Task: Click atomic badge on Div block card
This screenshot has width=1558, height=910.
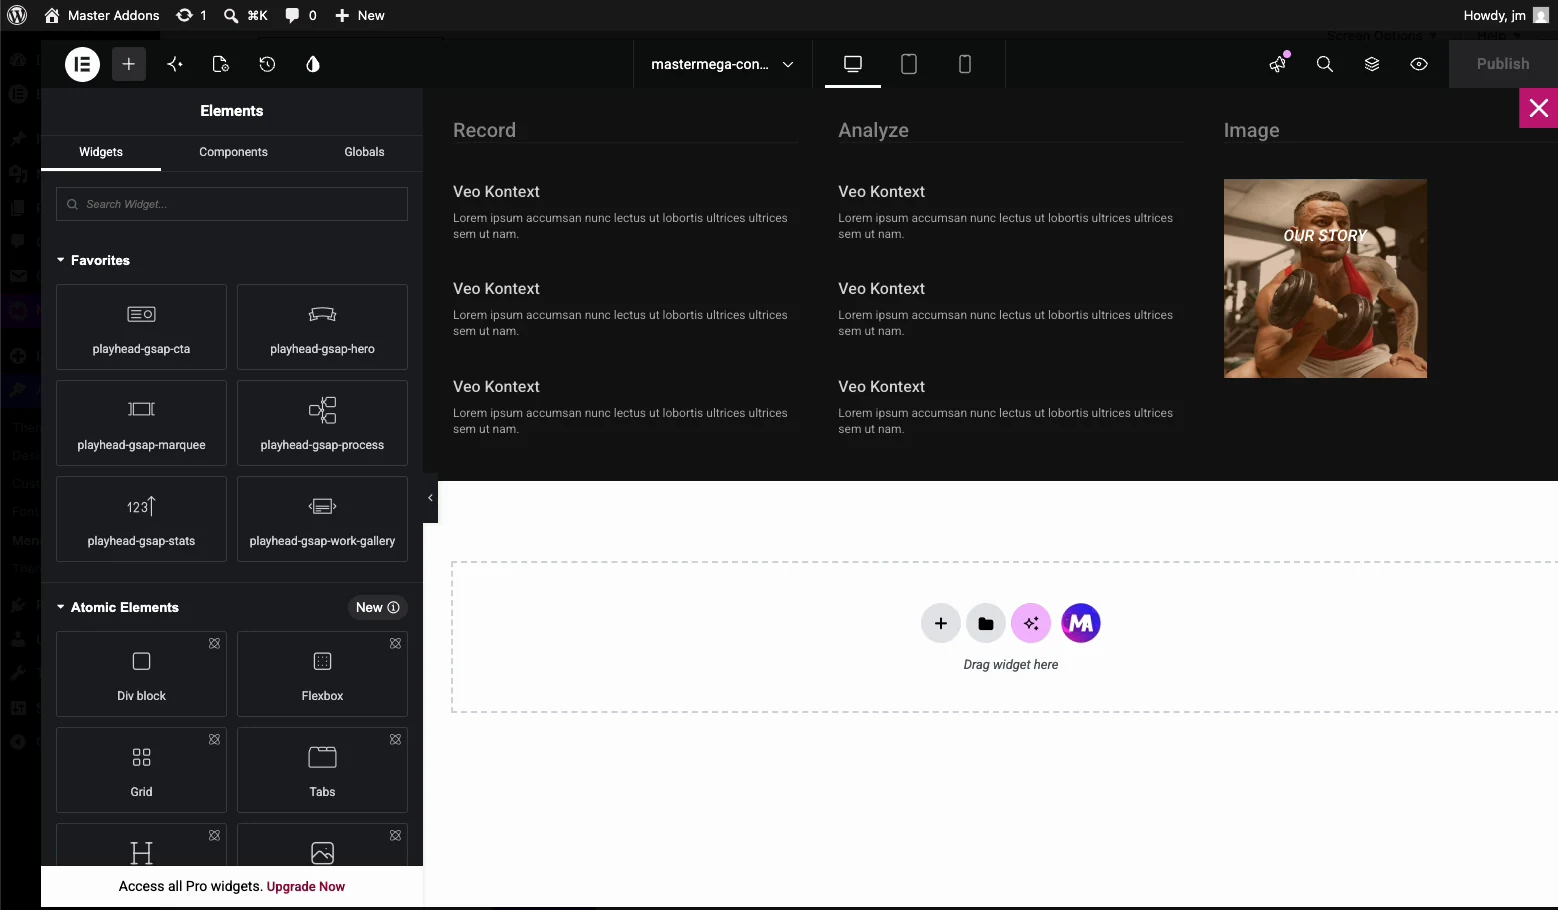Action: (x=214, y=643)
